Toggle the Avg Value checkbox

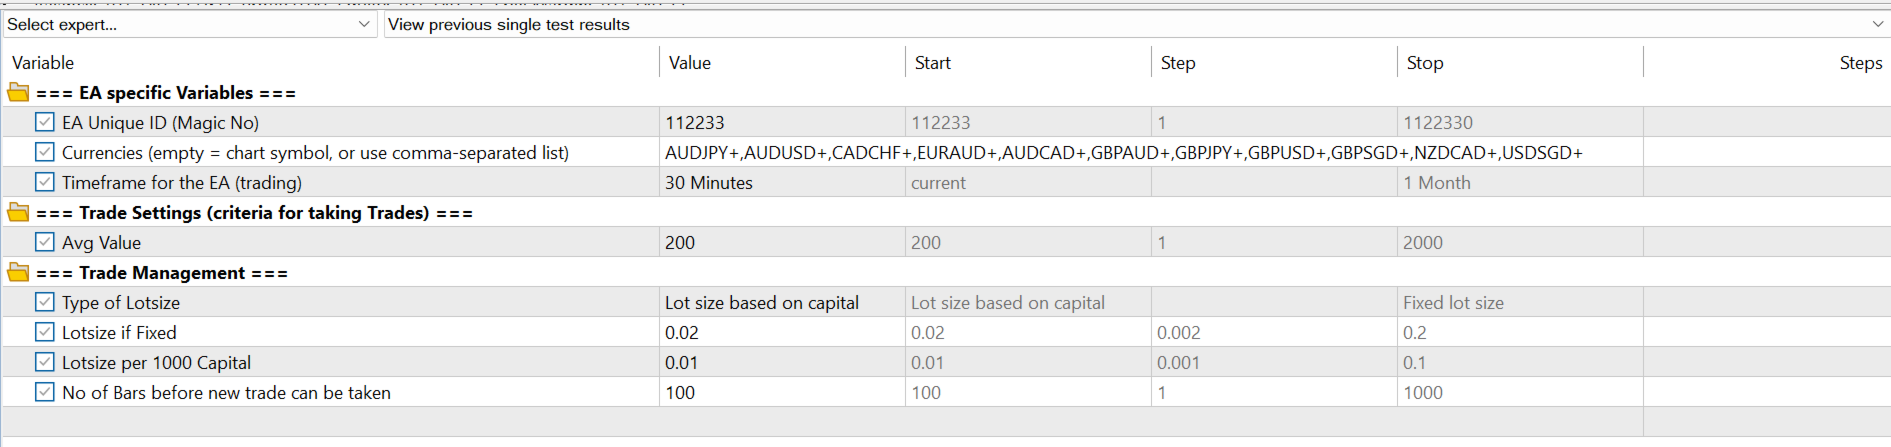click(x=44, y=242)
